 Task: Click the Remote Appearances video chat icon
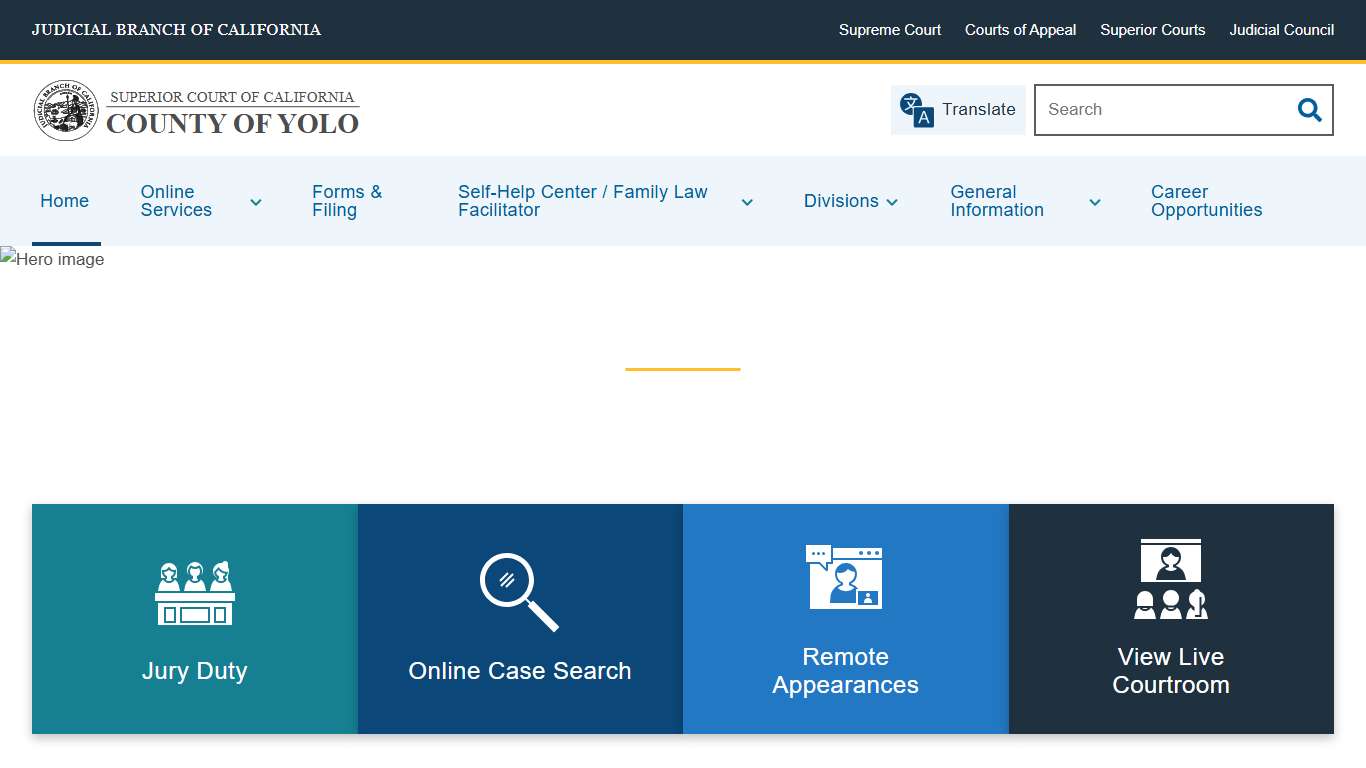coord(845,577)
